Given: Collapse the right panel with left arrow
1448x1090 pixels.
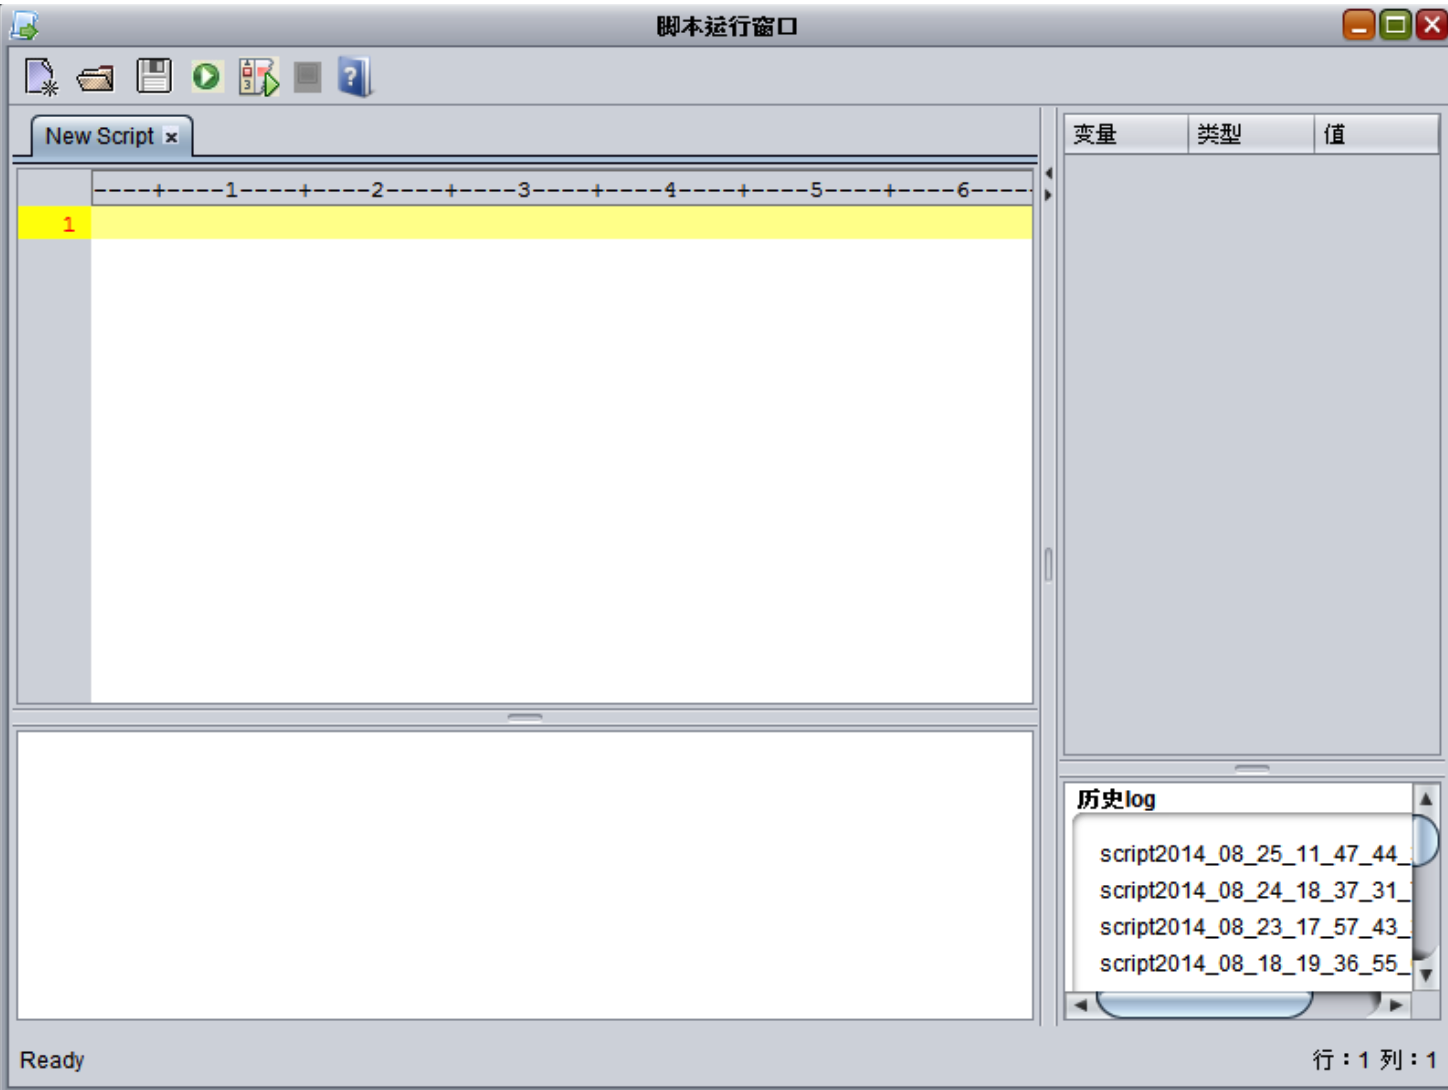Looking at the screenshot, I should [1048, 173].
